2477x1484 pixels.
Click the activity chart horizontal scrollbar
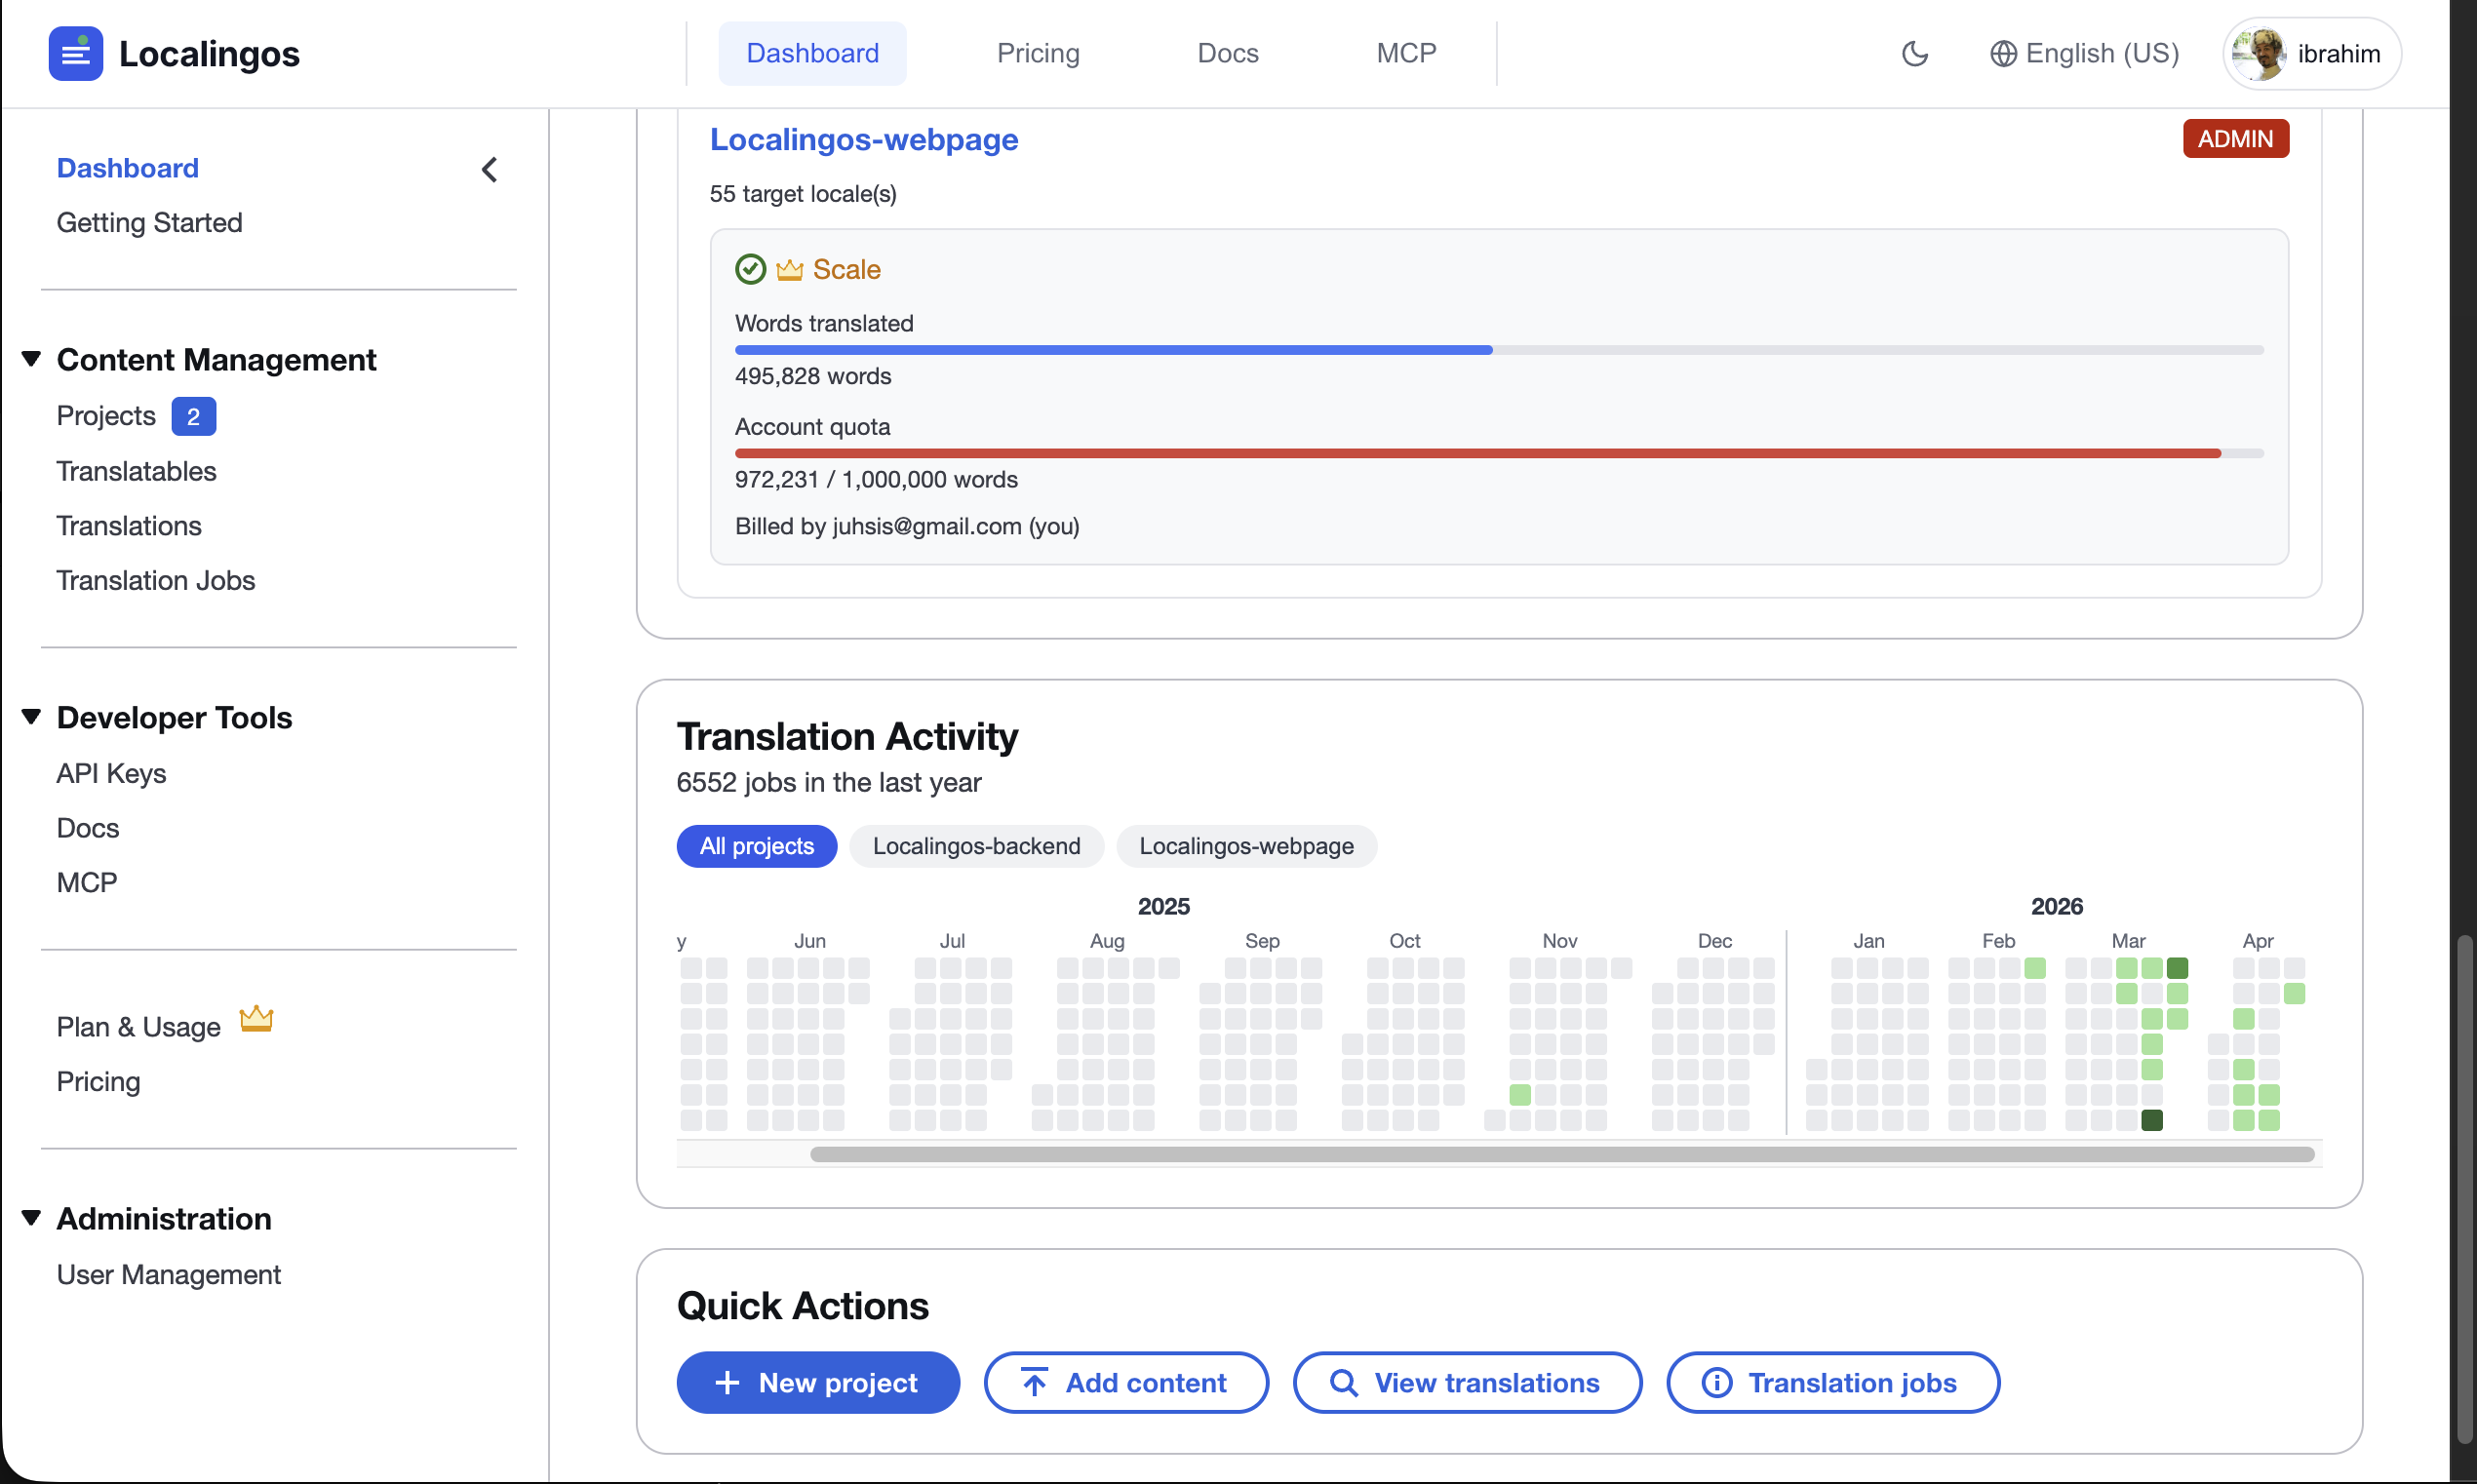click(1561, 1154)
